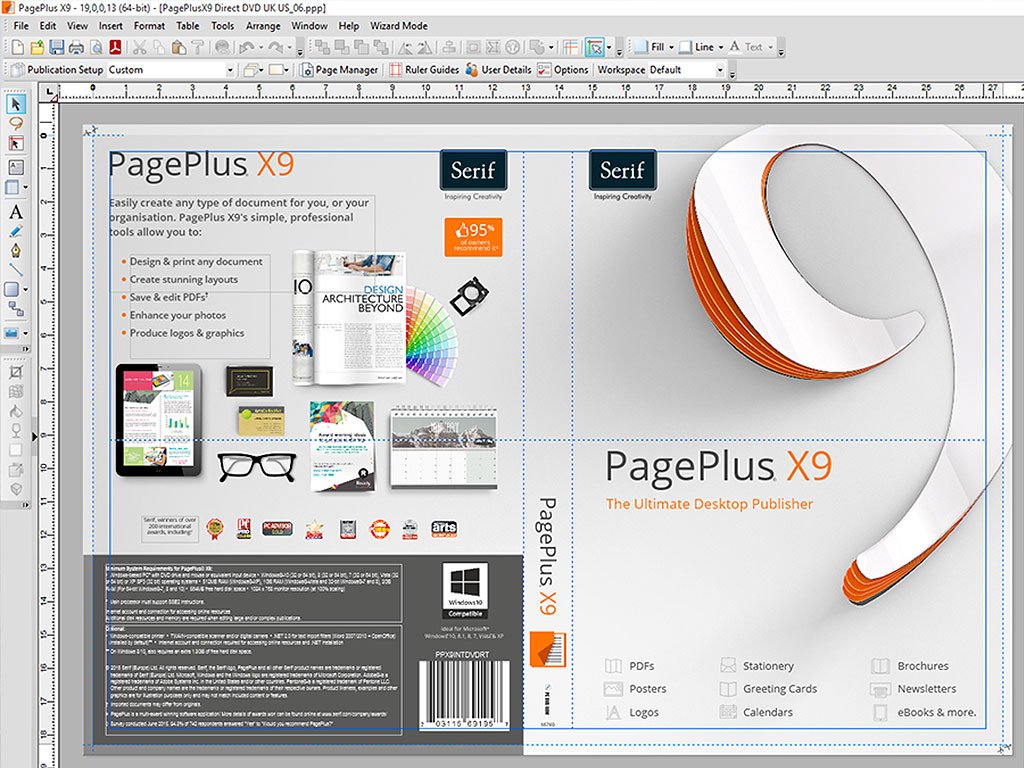Expand the QuickShape tool flyout arrow

25,289
